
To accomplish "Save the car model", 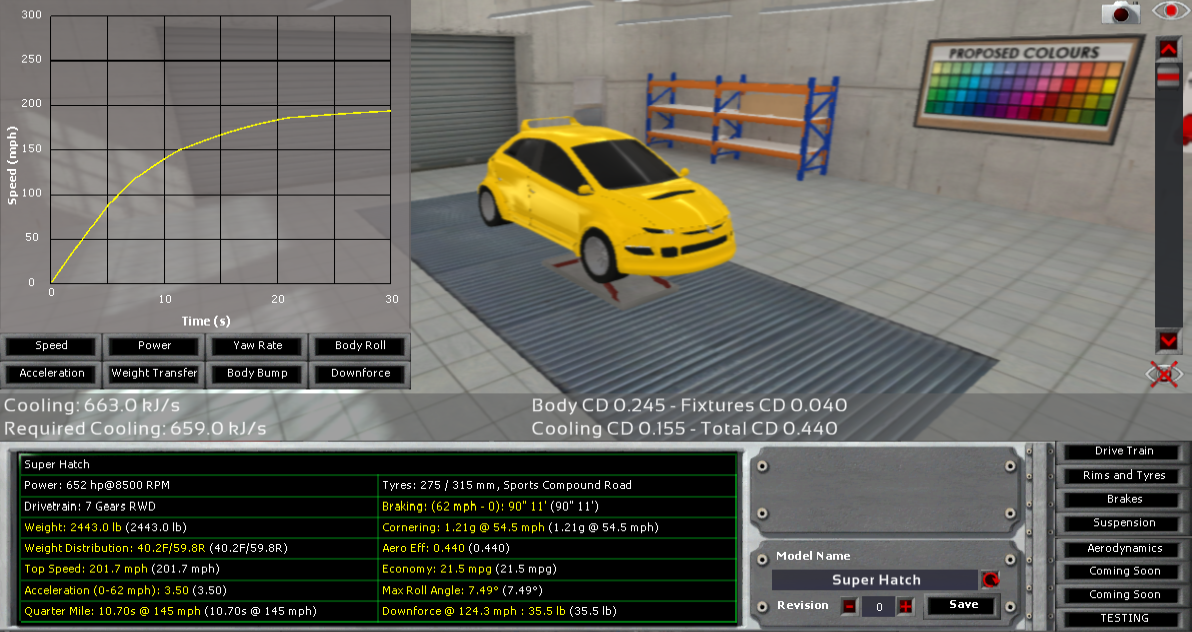I will point(963,605).
